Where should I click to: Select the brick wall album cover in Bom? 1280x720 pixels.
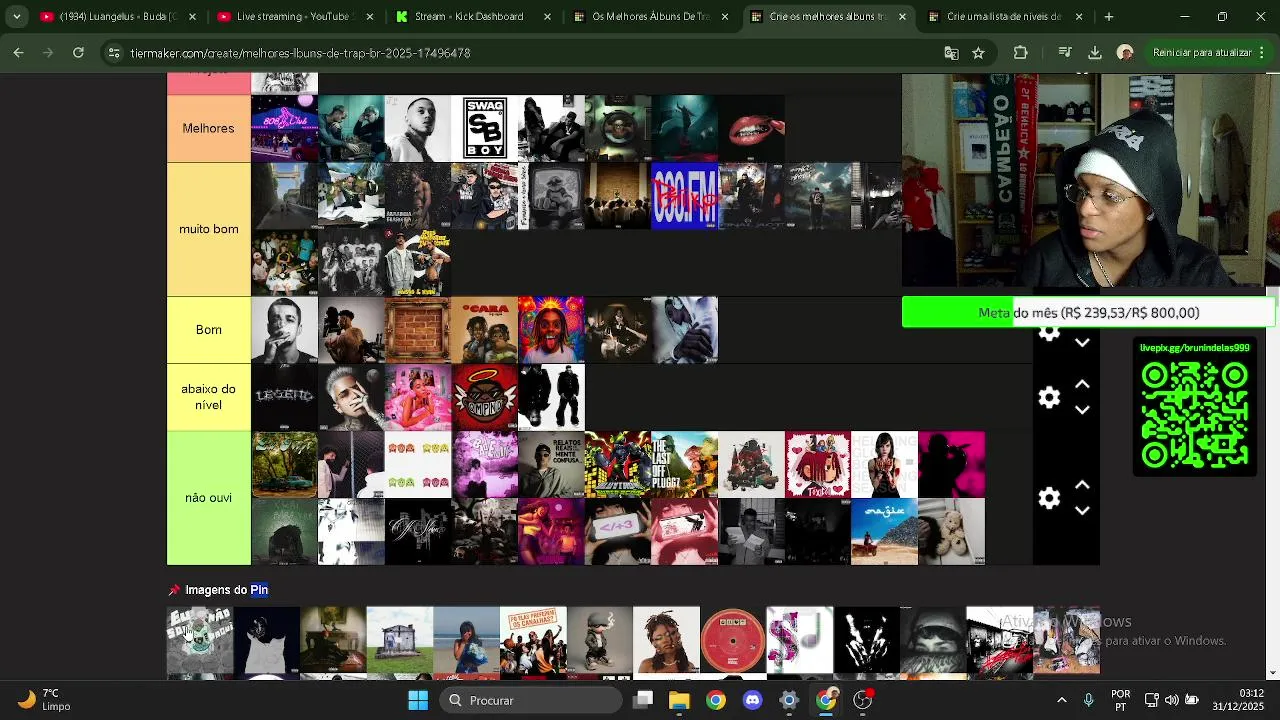(x=417, y=330)
